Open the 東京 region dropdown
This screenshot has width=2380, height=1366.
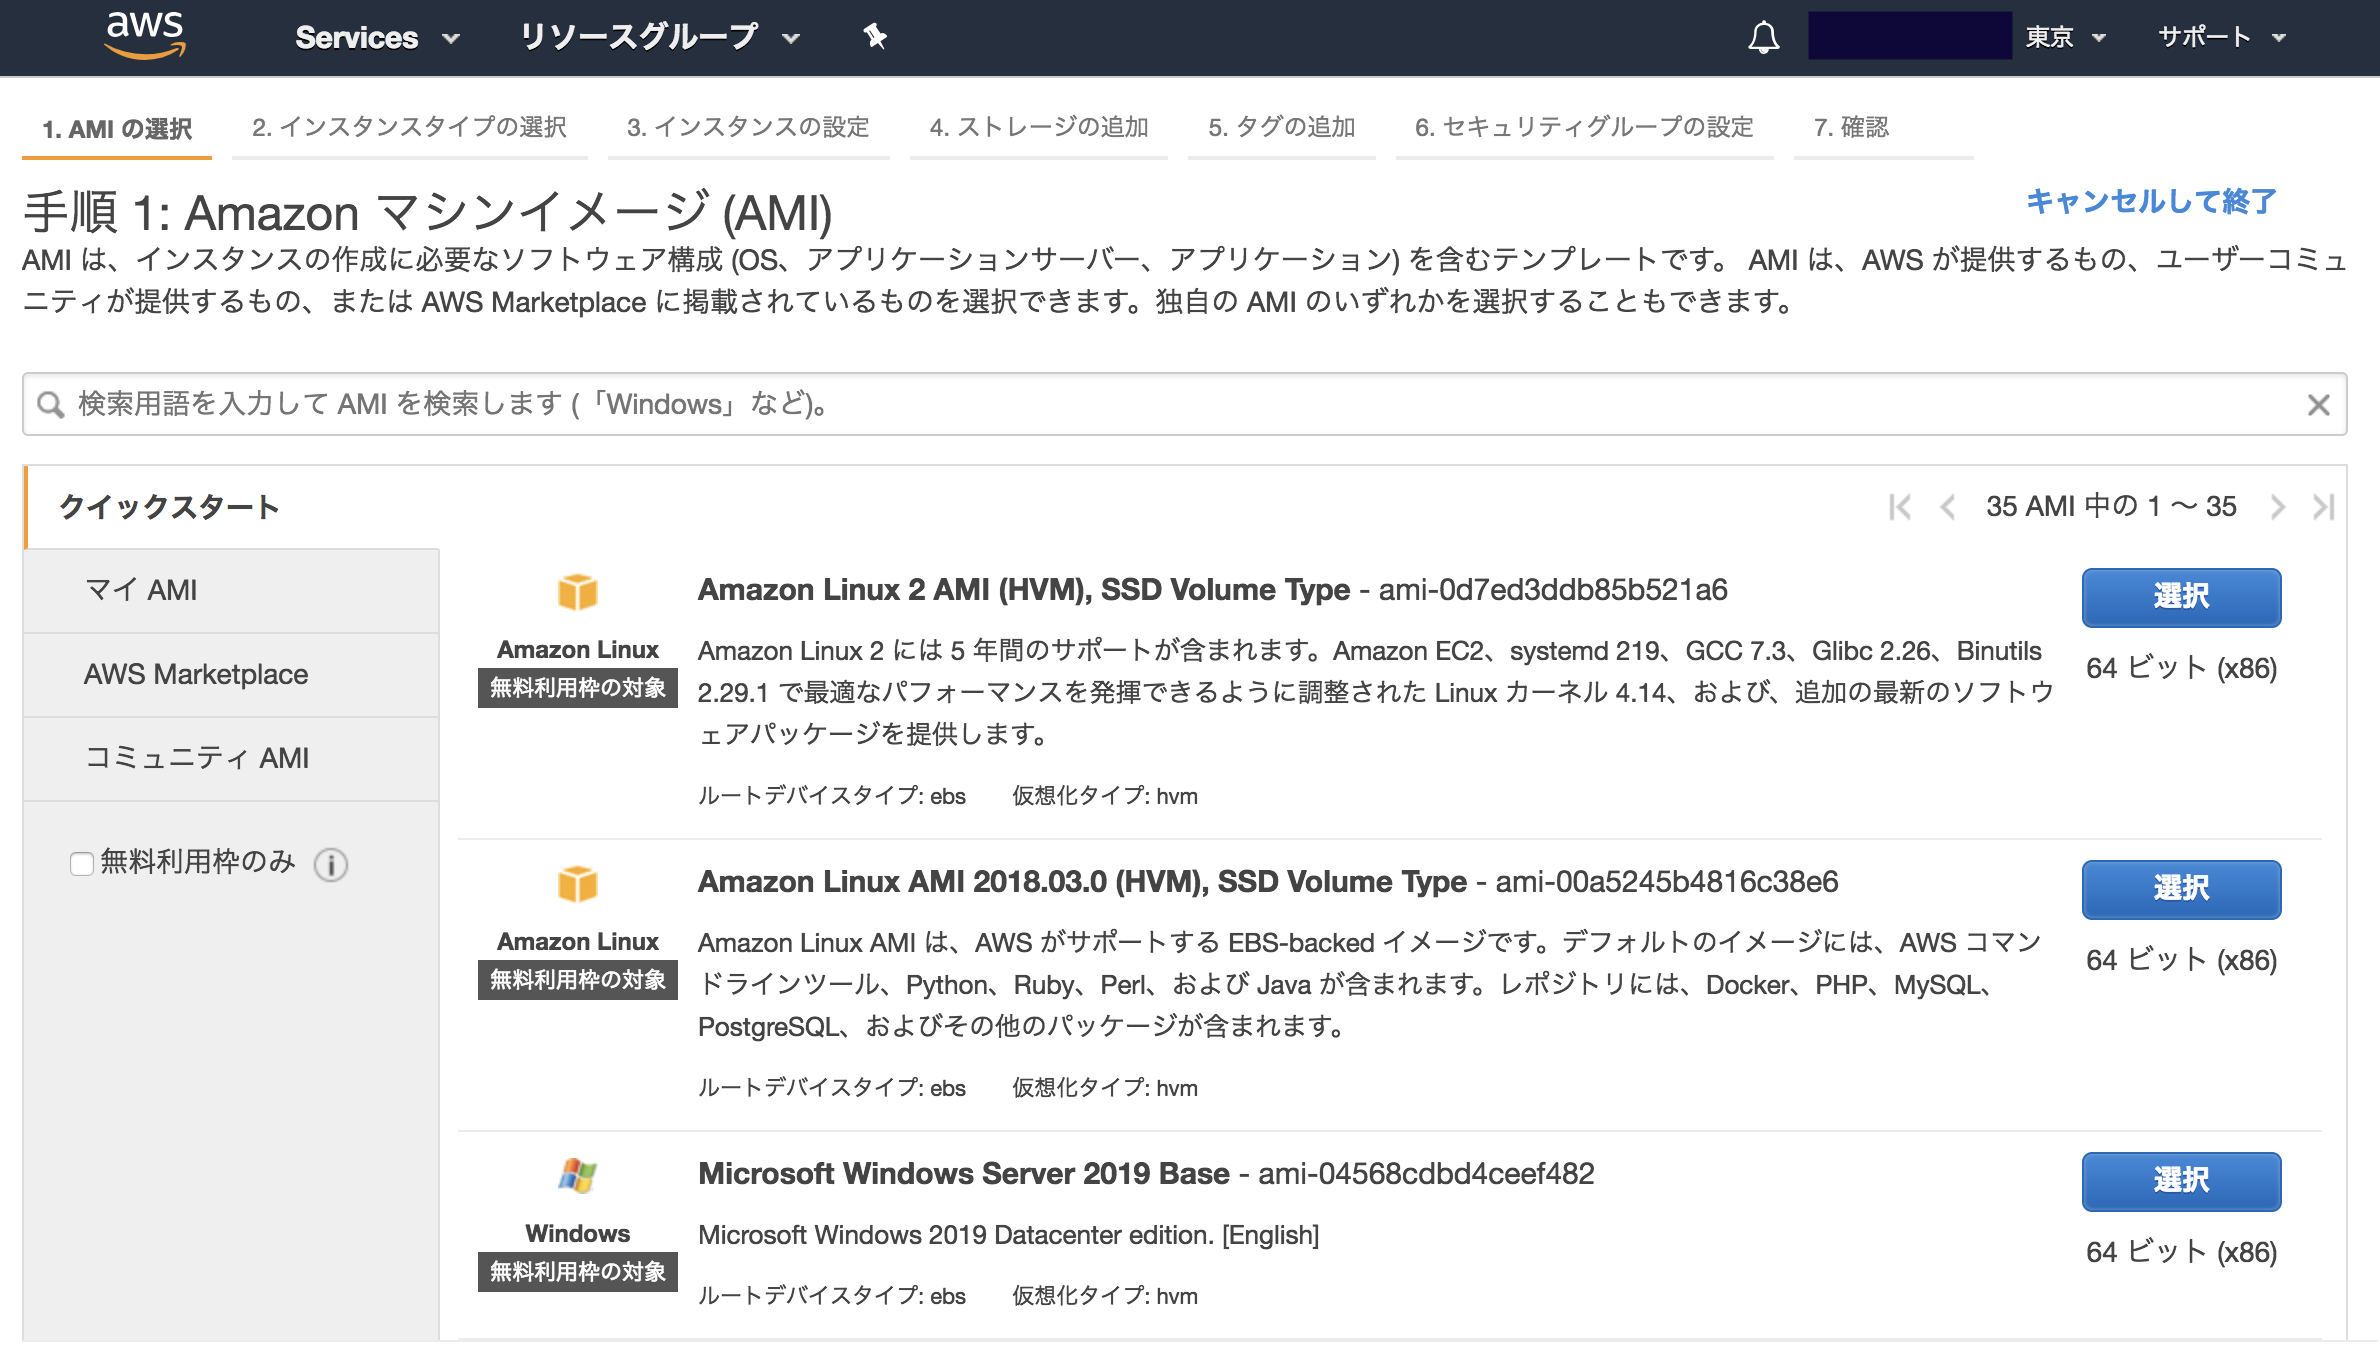pyautogui.click(x=2066, y=38)
